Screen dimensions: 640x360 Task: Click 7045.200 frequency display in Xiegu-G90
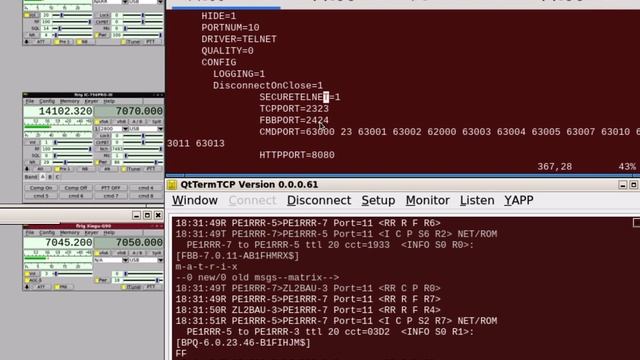(x=58, y=242)
